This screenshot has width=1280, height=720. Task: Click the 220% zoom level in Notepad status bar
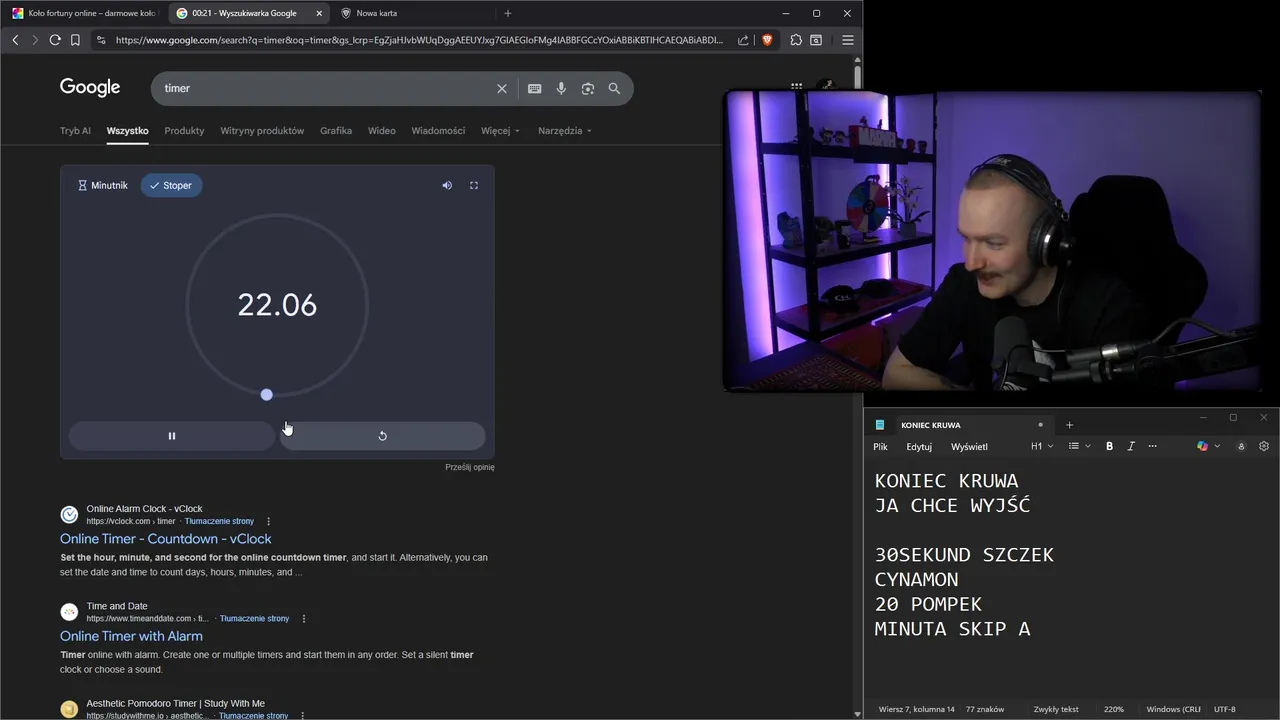(1114, 709)
